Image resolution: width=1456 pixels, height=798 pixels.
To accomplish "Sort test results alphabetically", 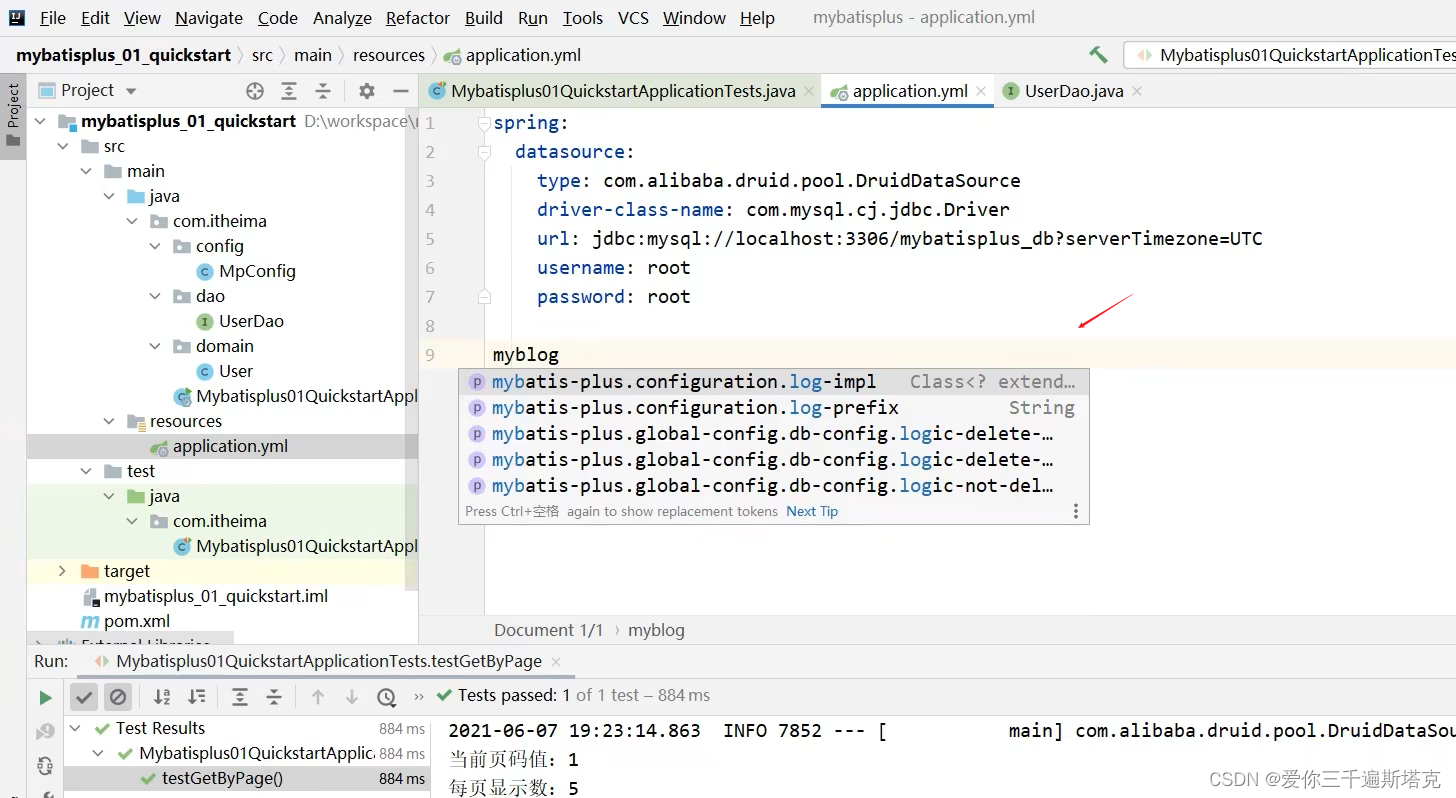I will 163,696.
